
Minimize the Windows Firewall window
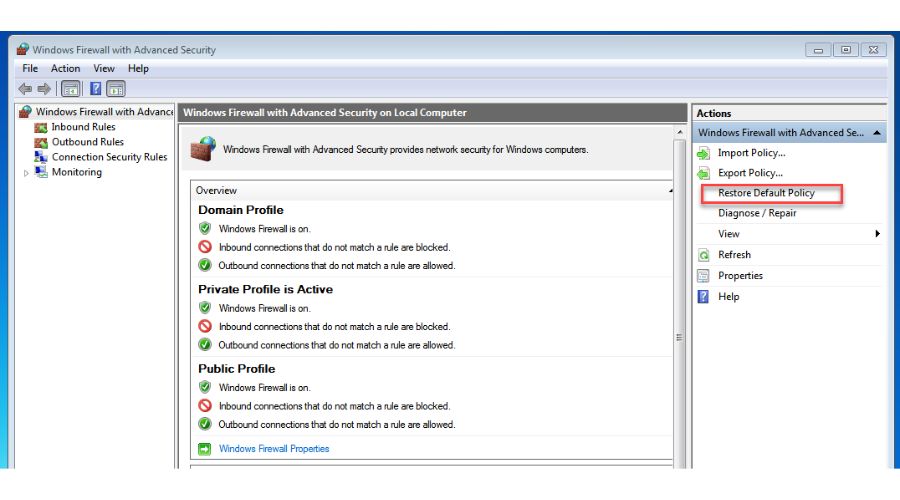818,50
